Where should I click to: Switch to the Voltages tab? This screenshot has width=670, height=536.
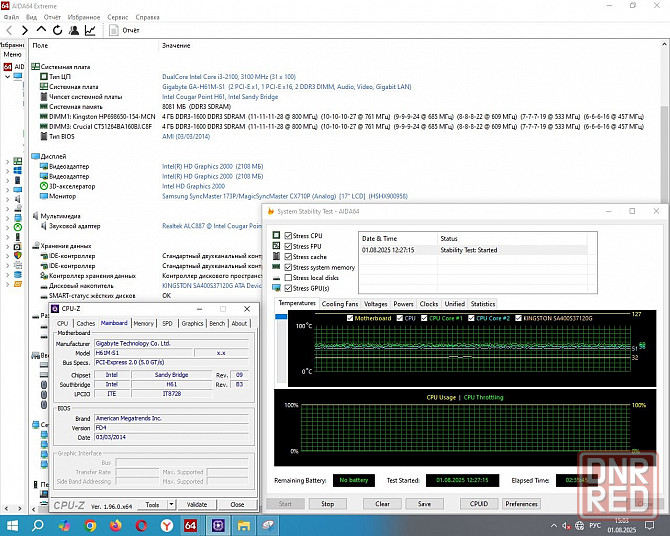(376, 304)
